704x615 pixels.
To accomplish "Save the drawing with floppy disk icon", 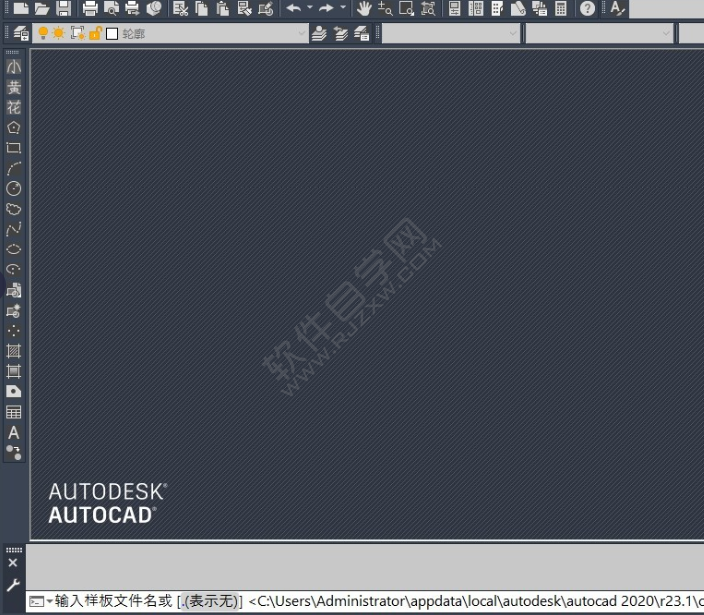I will pos(63,8).
